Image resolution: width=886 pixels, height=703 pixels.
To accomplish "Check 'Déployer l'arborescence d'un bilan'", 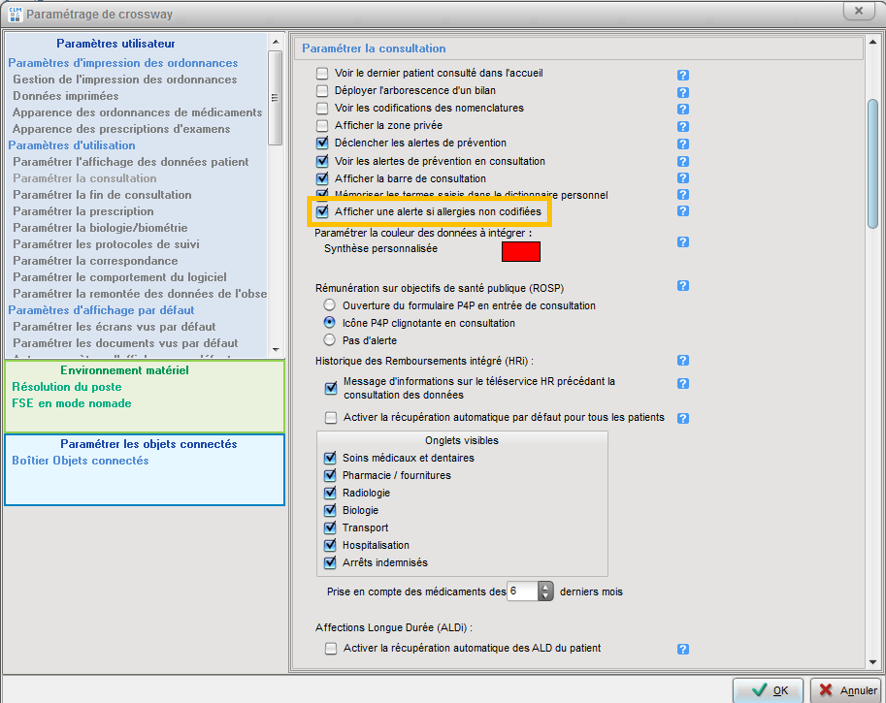I will [x=322, y=90].
